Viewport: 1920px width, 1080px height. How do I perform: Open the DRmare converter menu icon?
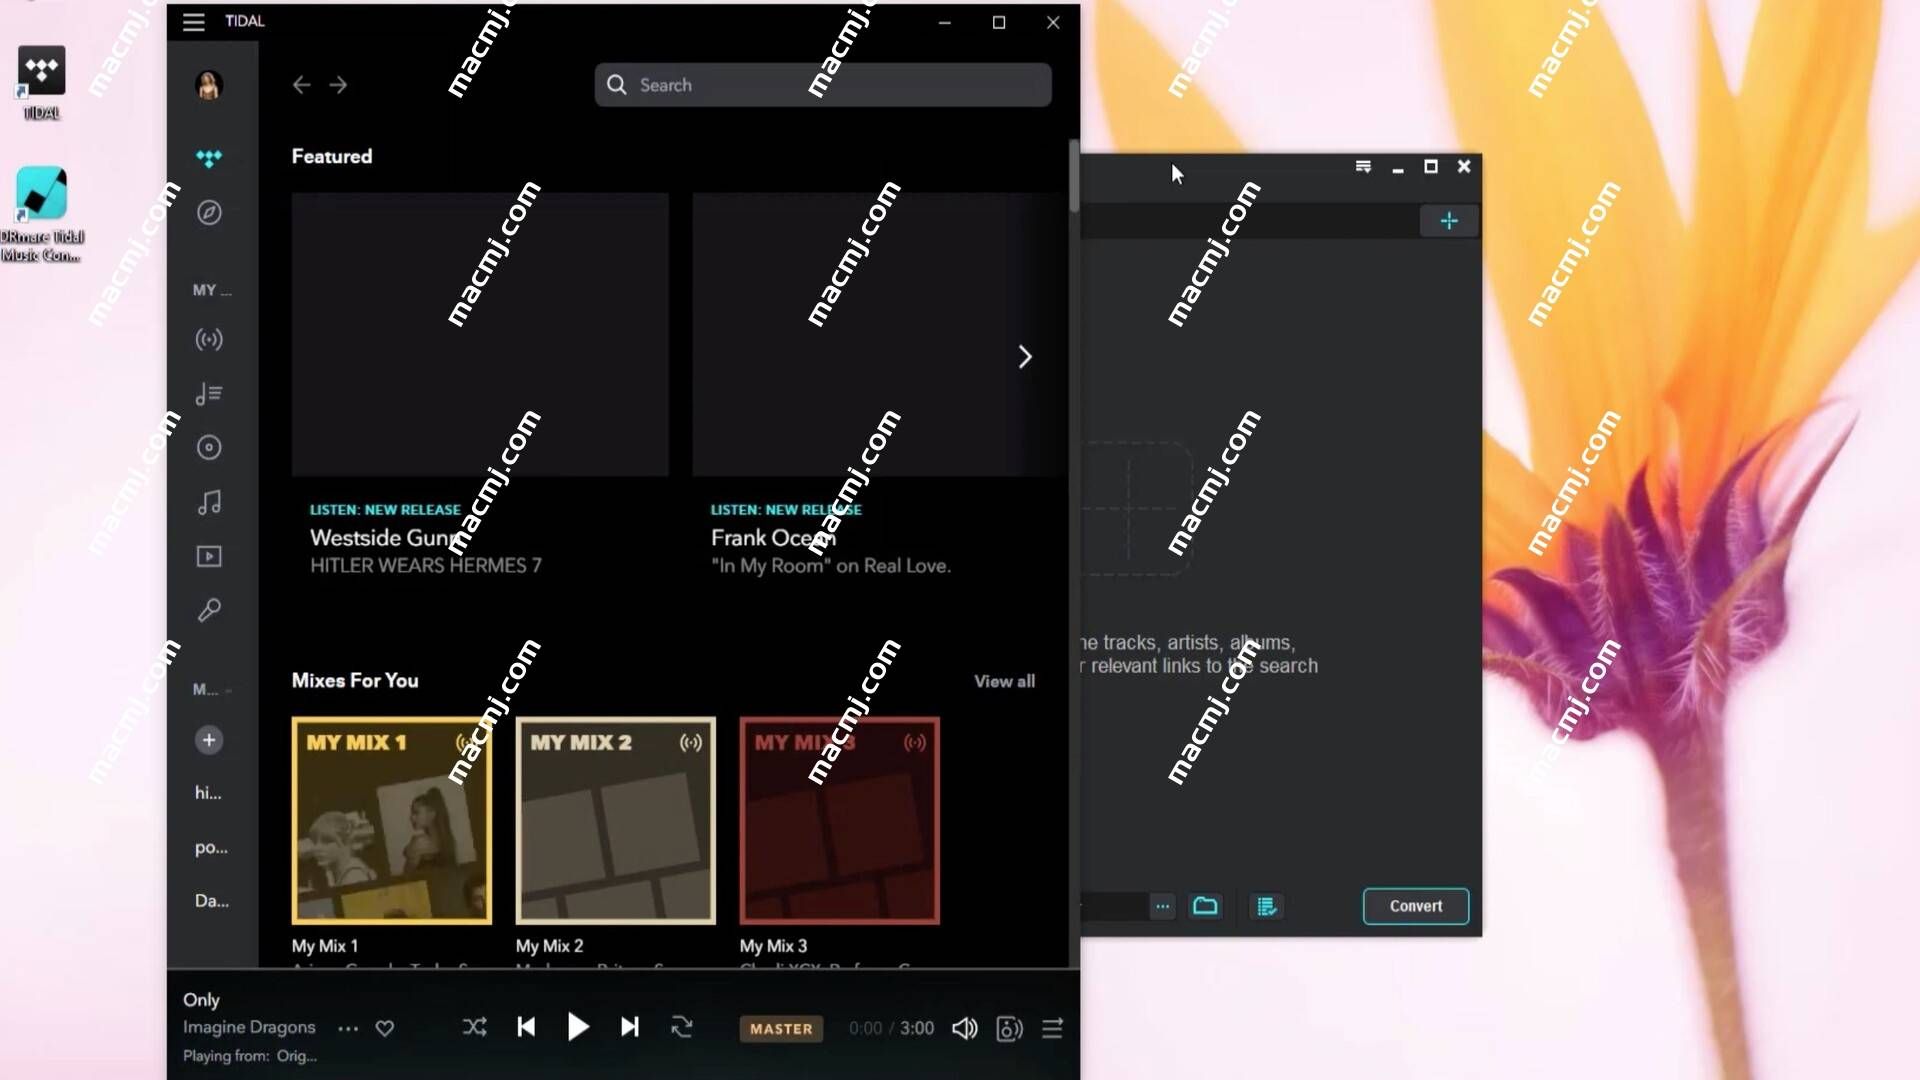click(1363, 167)
